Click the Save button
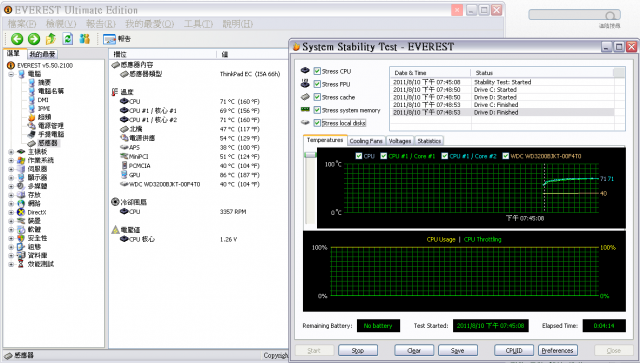 pos(458,350)
